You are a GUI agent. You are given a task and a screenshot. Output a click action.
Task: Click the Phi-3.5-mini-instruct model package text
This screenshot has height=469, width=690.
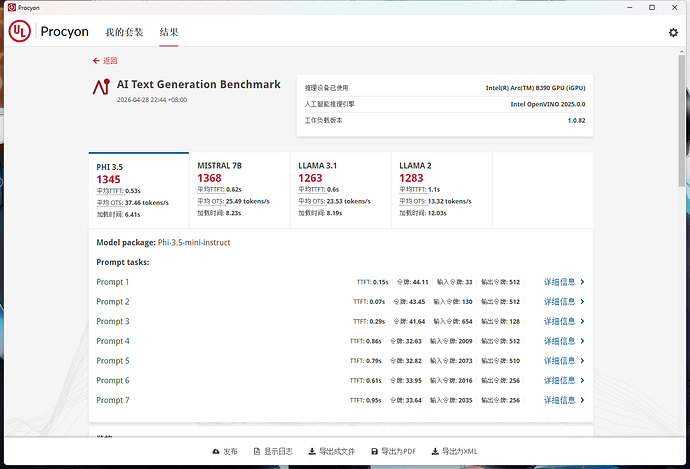[x=194, y=242]
